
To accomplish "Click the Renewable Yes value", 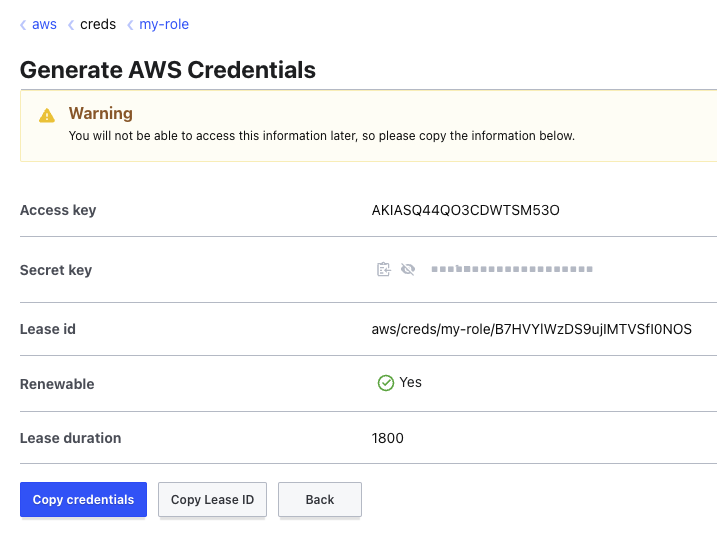I will pos(410,382).
